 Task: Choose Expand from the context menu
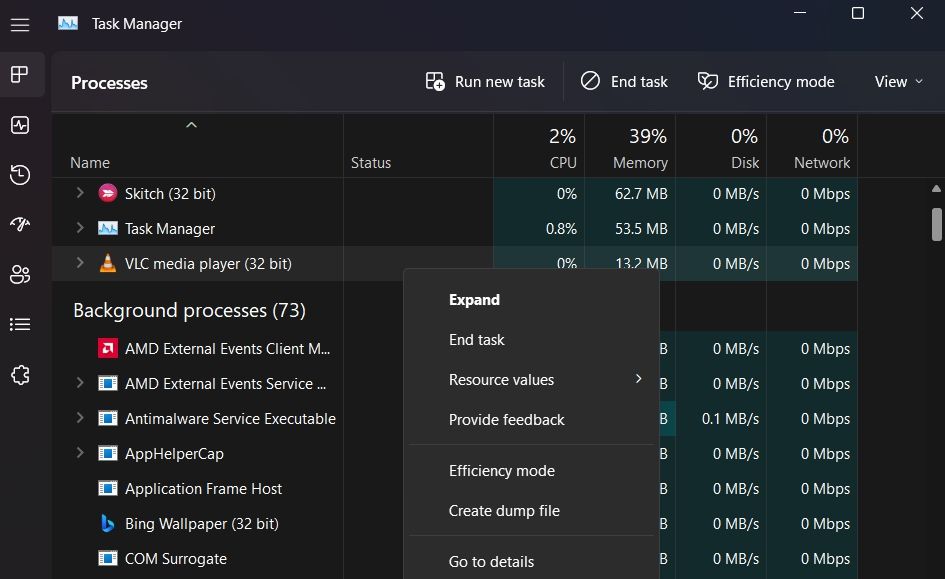click(x=532, y=299)
